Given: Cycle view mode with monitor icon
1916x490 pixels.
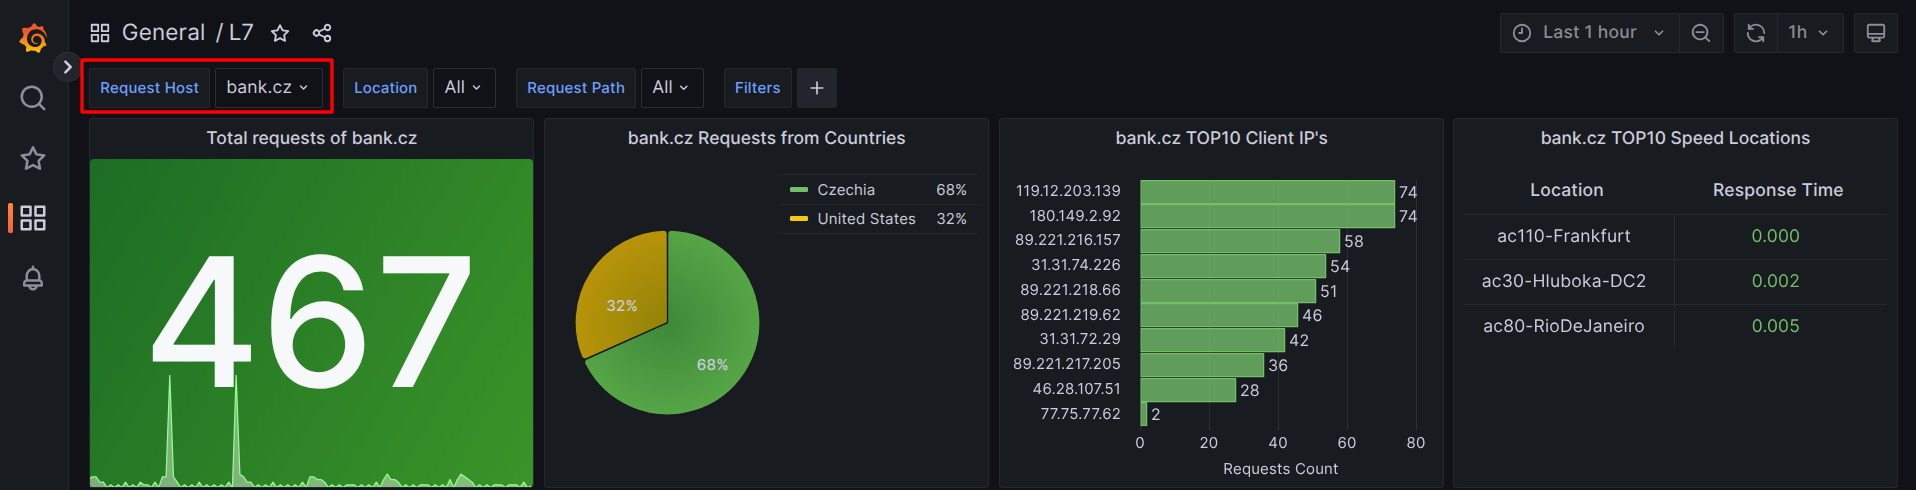Looking at the screenshot, I should [1876, 33].
